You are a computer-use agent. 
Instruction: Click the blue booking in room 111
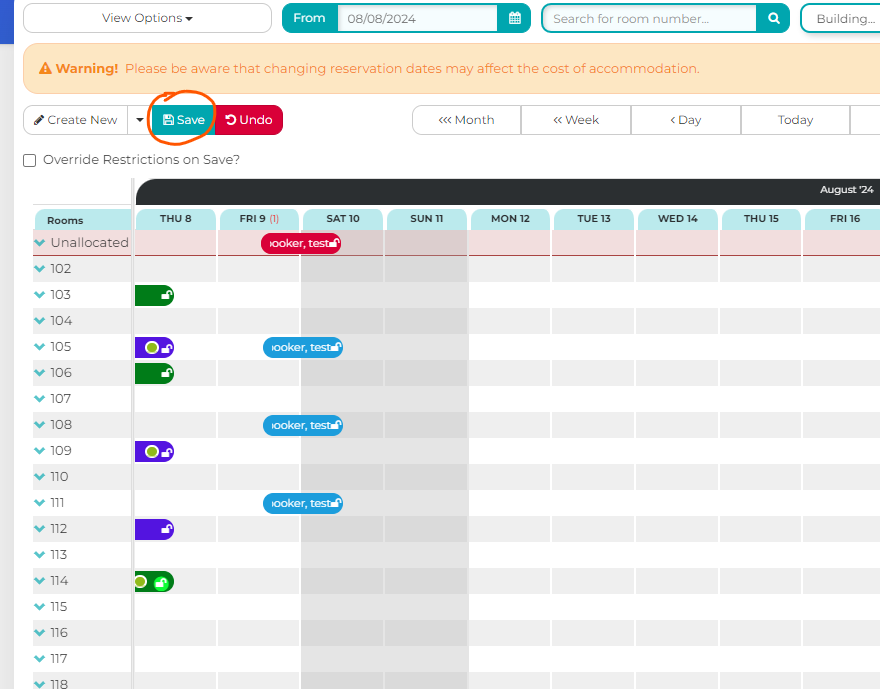[x=303, y=503]
